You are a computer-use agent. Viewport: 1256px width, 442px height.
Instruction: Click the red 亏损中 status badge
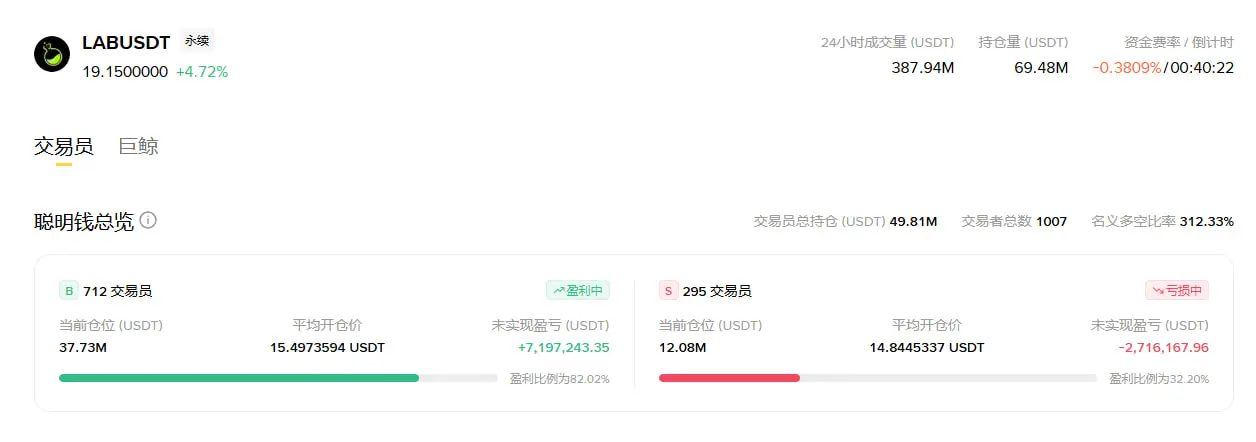pyautogui.click(x=1177, y=291)
